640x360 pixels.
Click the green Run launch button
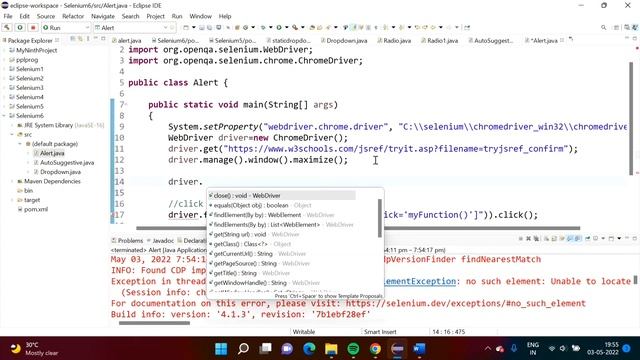[20, 28]
